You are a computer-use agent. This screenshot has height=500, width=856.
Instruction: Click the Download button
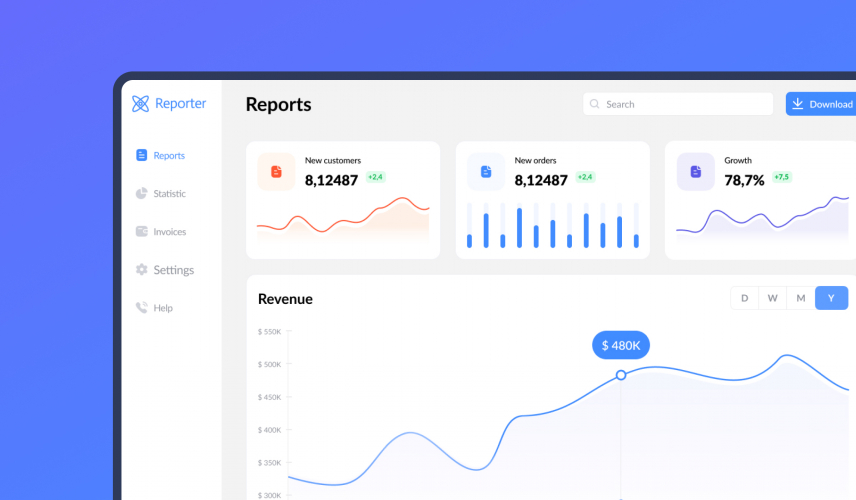coord(821,104)
